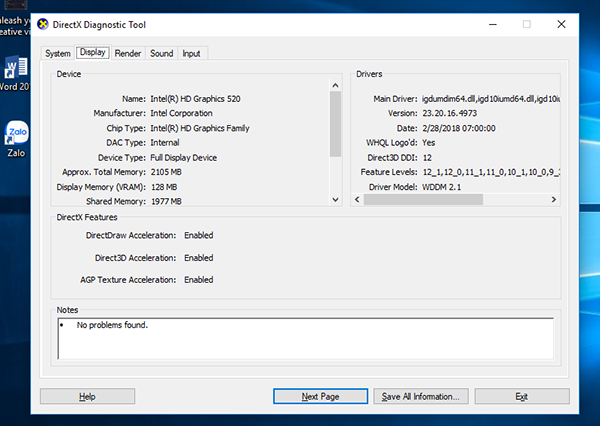Click Drivers panel scroll left arrow
The width and height of the screenshot is (600, 426).
[x=357, y=199]
